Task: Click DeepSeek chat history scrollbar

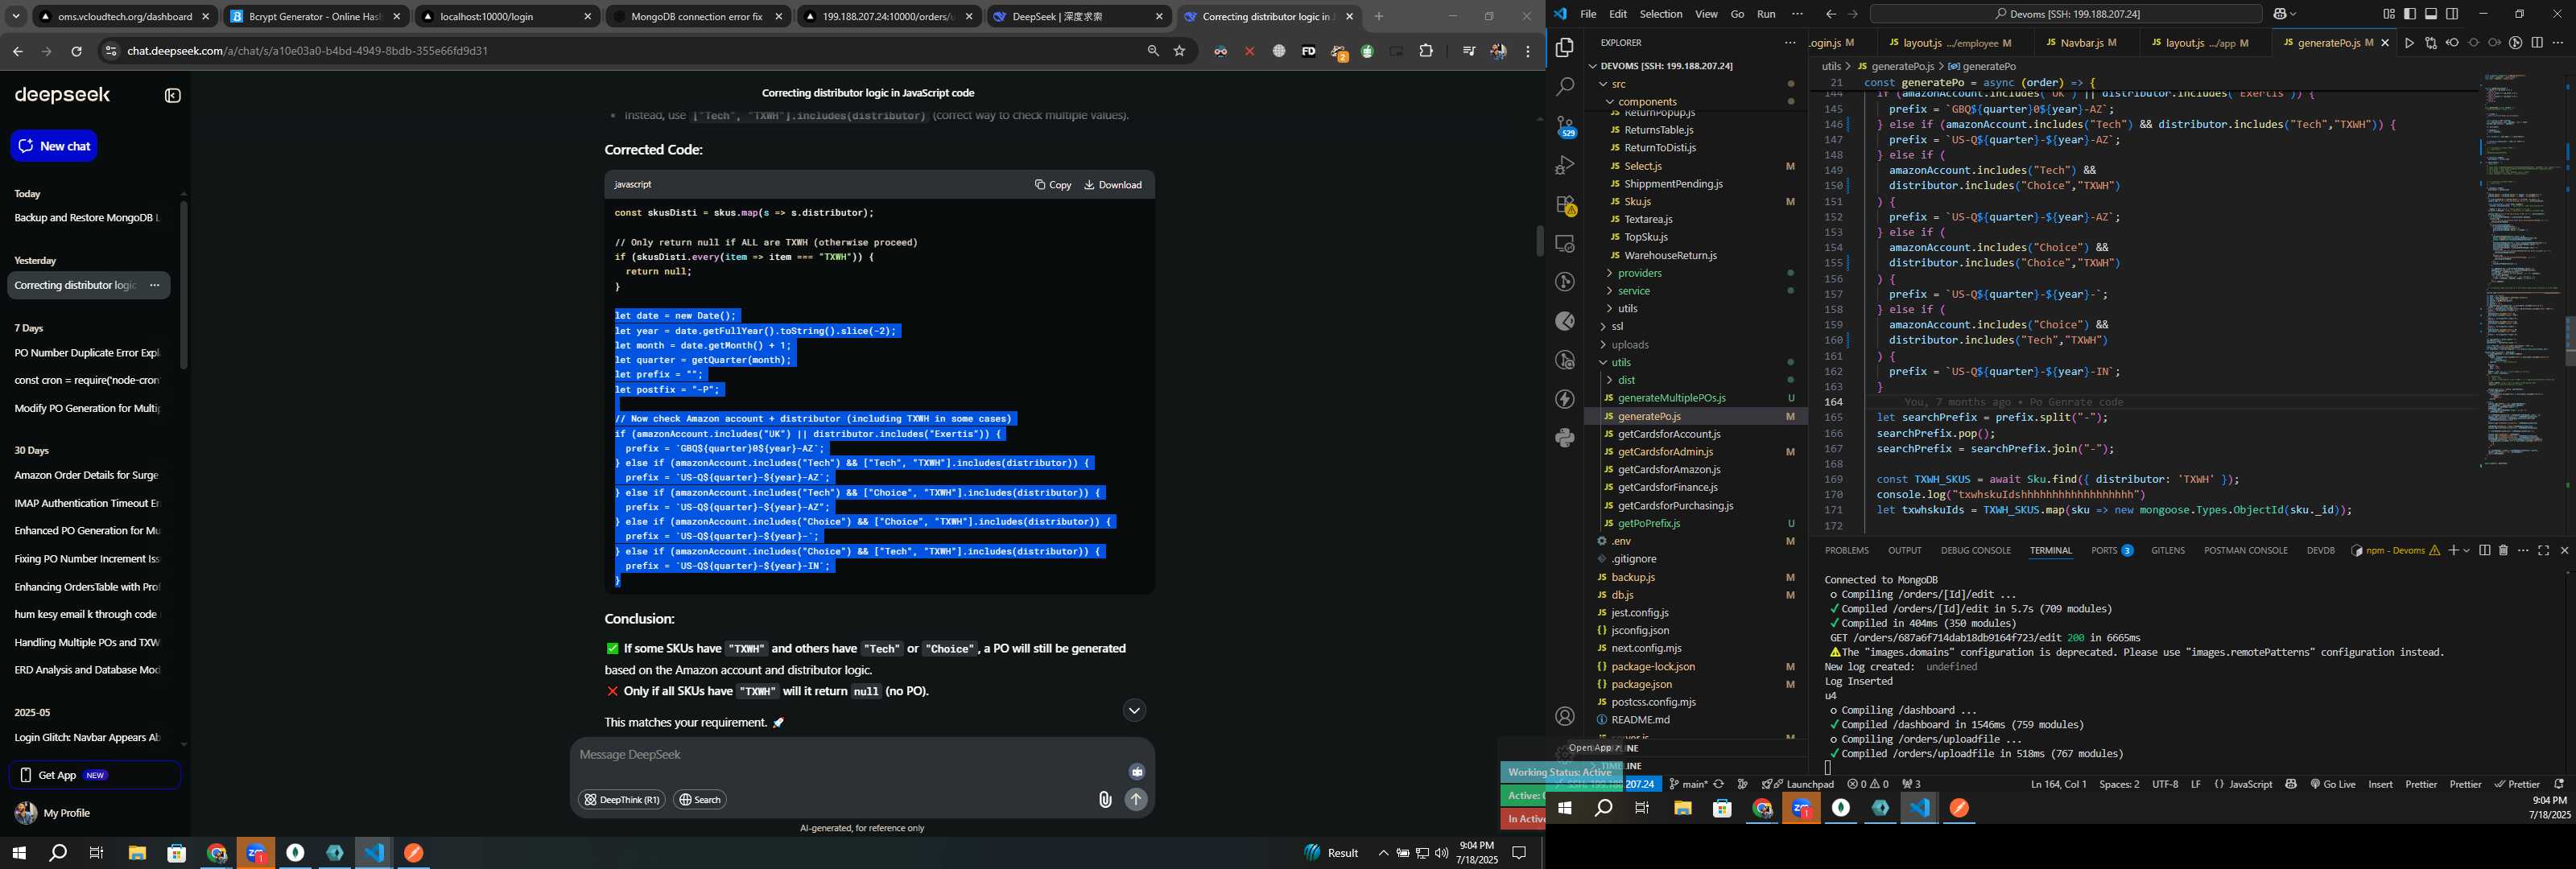Action: 183,285
